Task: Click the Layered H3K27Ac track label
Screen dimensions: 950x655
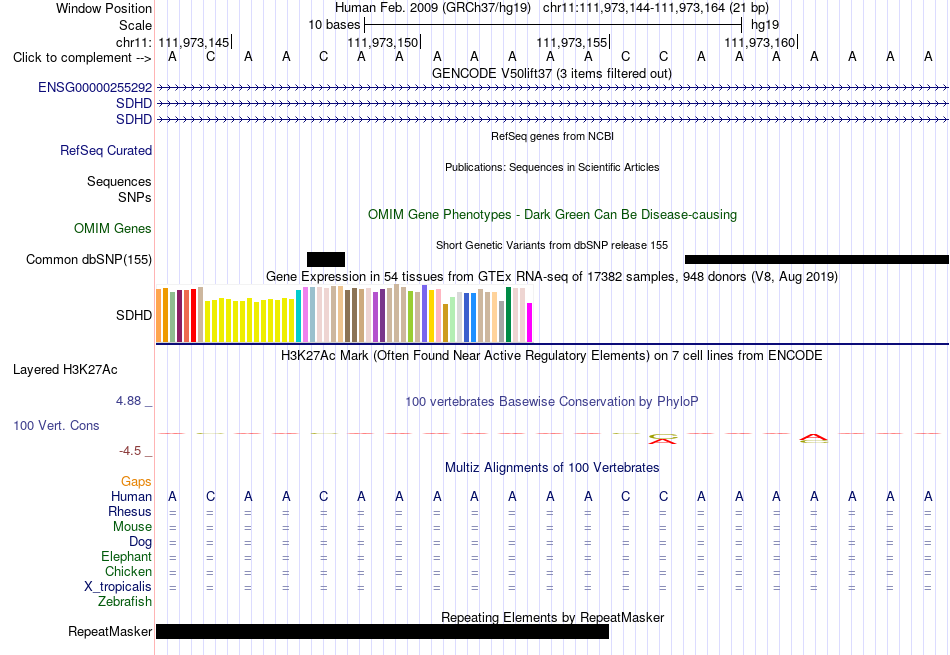Action: pos(65,370)
